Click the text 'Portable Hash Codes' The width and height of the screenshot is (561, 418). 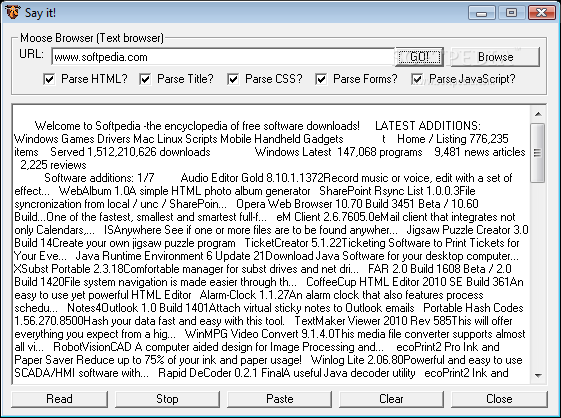click(473, 308)
